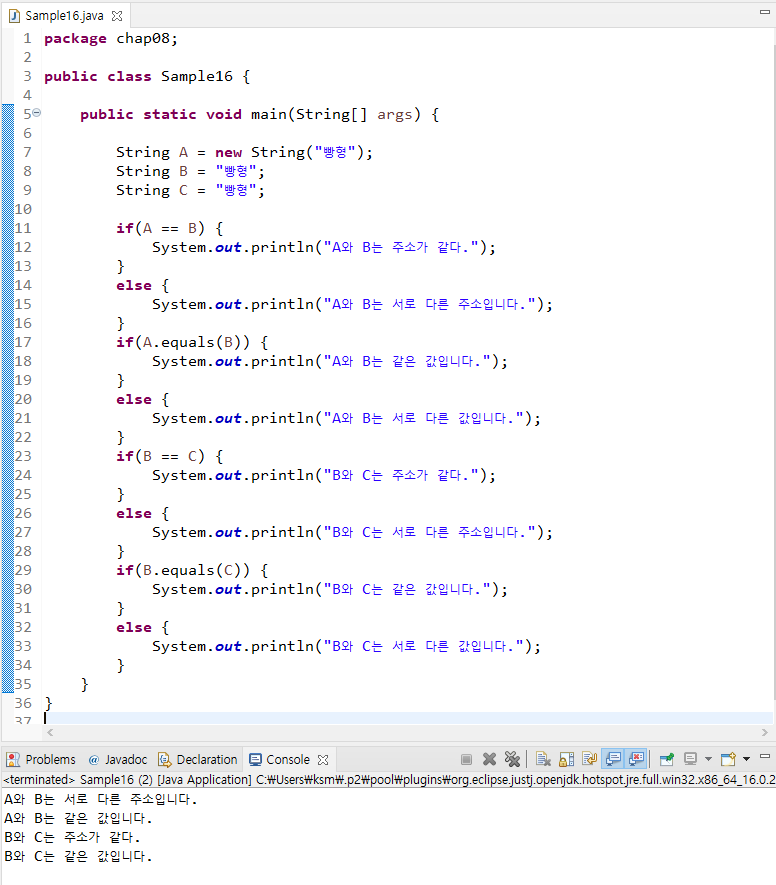Click println on line 24
Viewport: 776px width, 885px height.
click(282, 475)
